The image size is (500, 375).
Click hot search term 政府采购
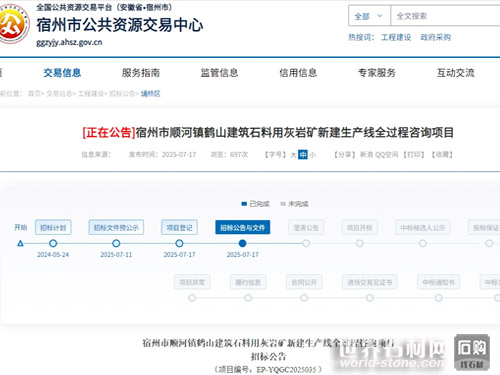click(x=436, y=37)
